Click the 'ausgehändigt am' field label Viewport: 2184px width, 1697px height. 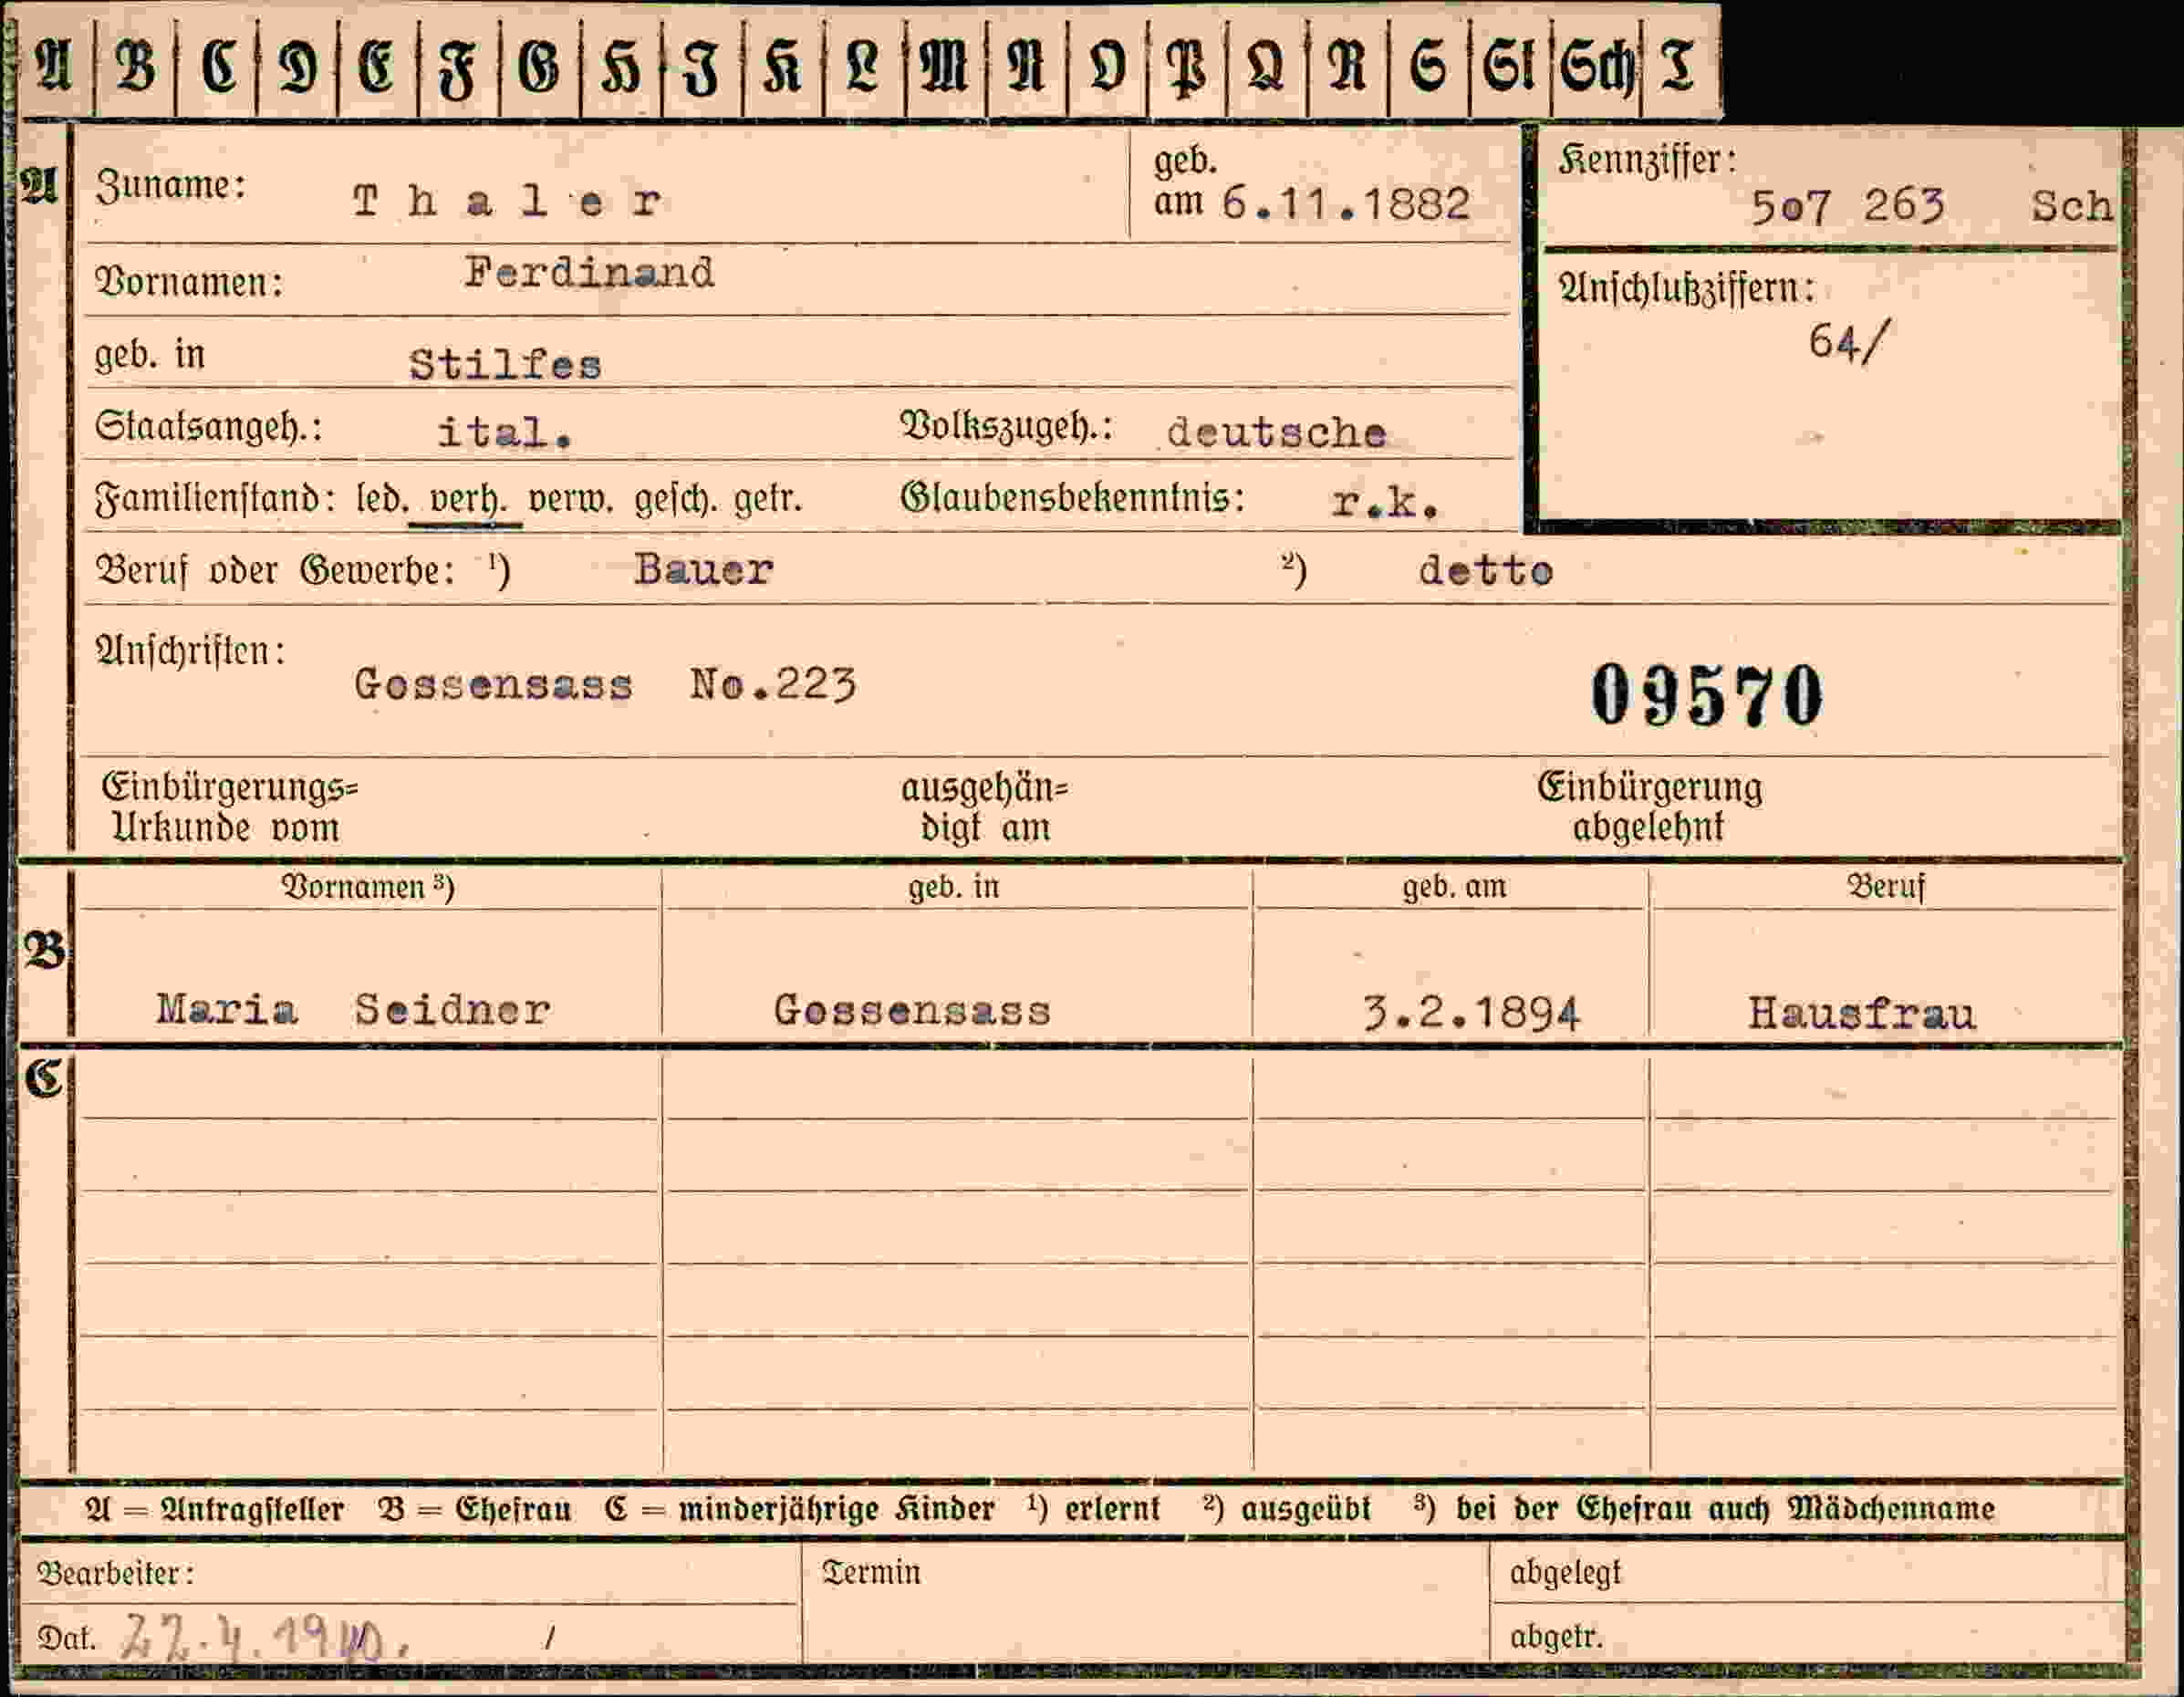coord(985,808)
